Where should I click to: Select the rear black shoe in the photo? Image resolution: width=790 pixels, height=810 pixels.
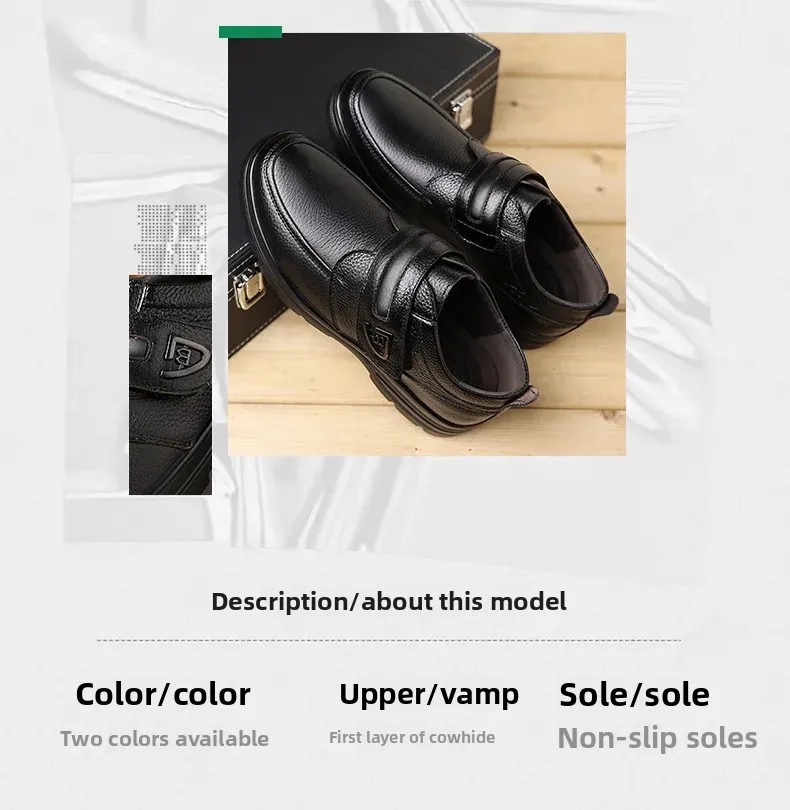coord(473,199)
